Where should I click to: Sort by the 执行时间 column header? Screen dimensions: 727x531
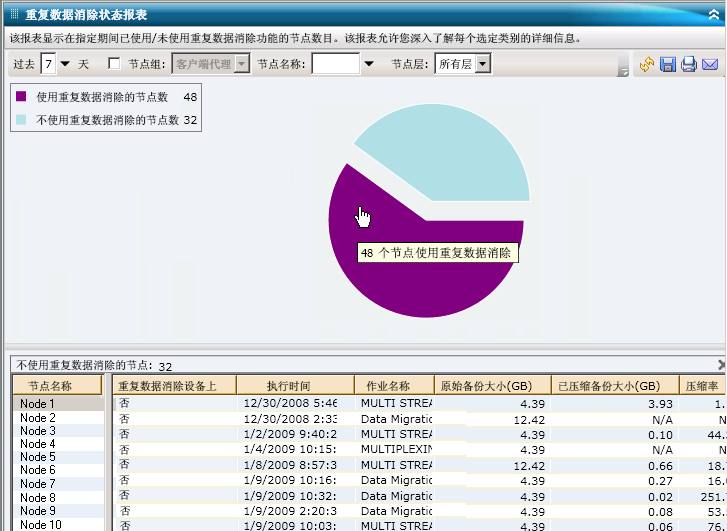pos(294,385)
